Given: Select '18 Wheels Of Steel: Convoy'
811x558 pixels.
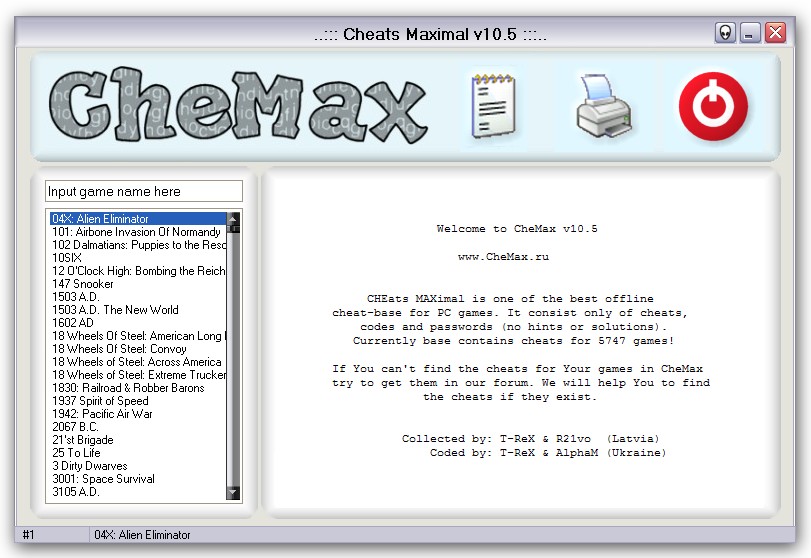Looking at the screenshot, I should tap(138, 349).
